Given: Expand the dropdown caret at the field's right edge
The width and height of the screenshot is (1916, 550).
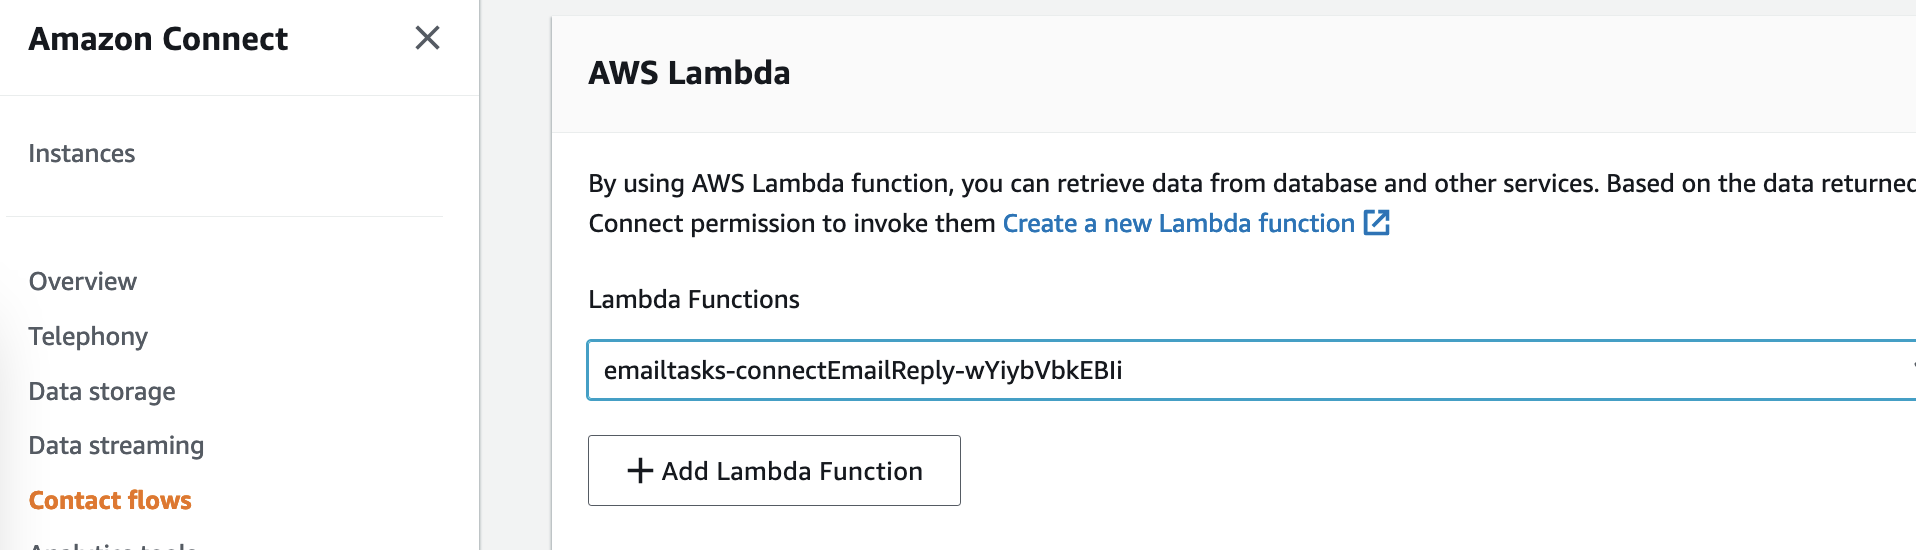Looking at the screenshot, I should click(x=1912, y=368).
